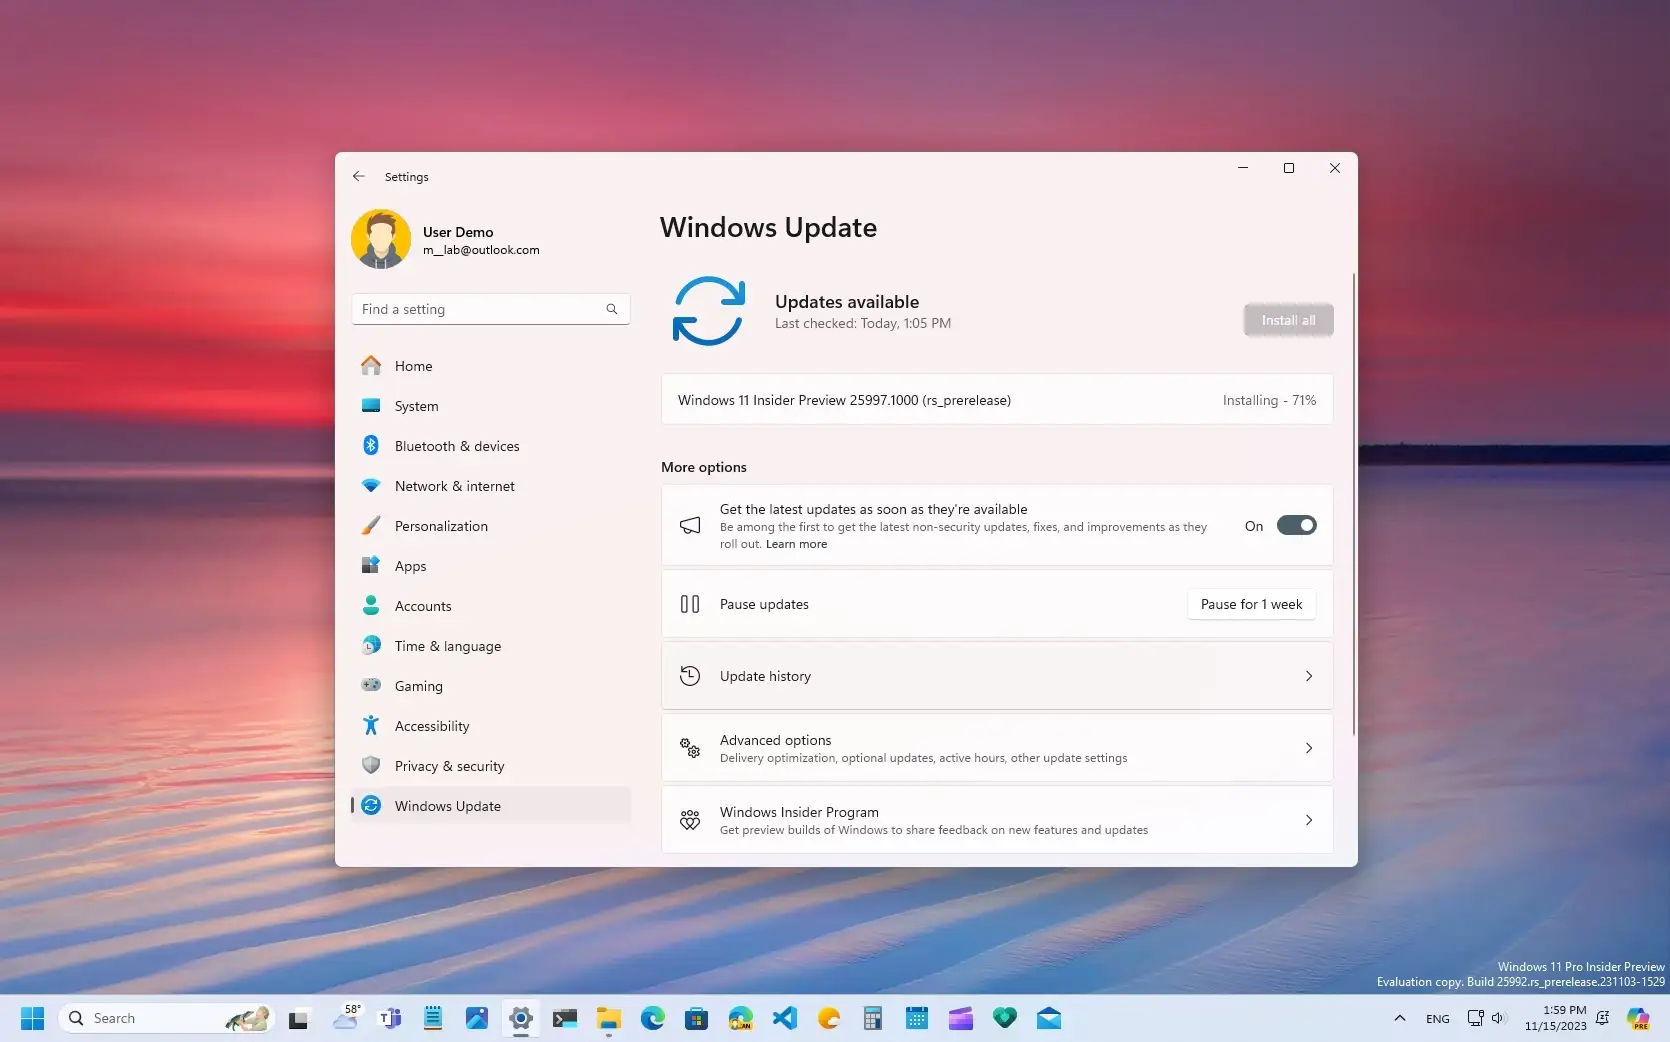Open Clipchamp from the taskbar

coord(961,1019)
